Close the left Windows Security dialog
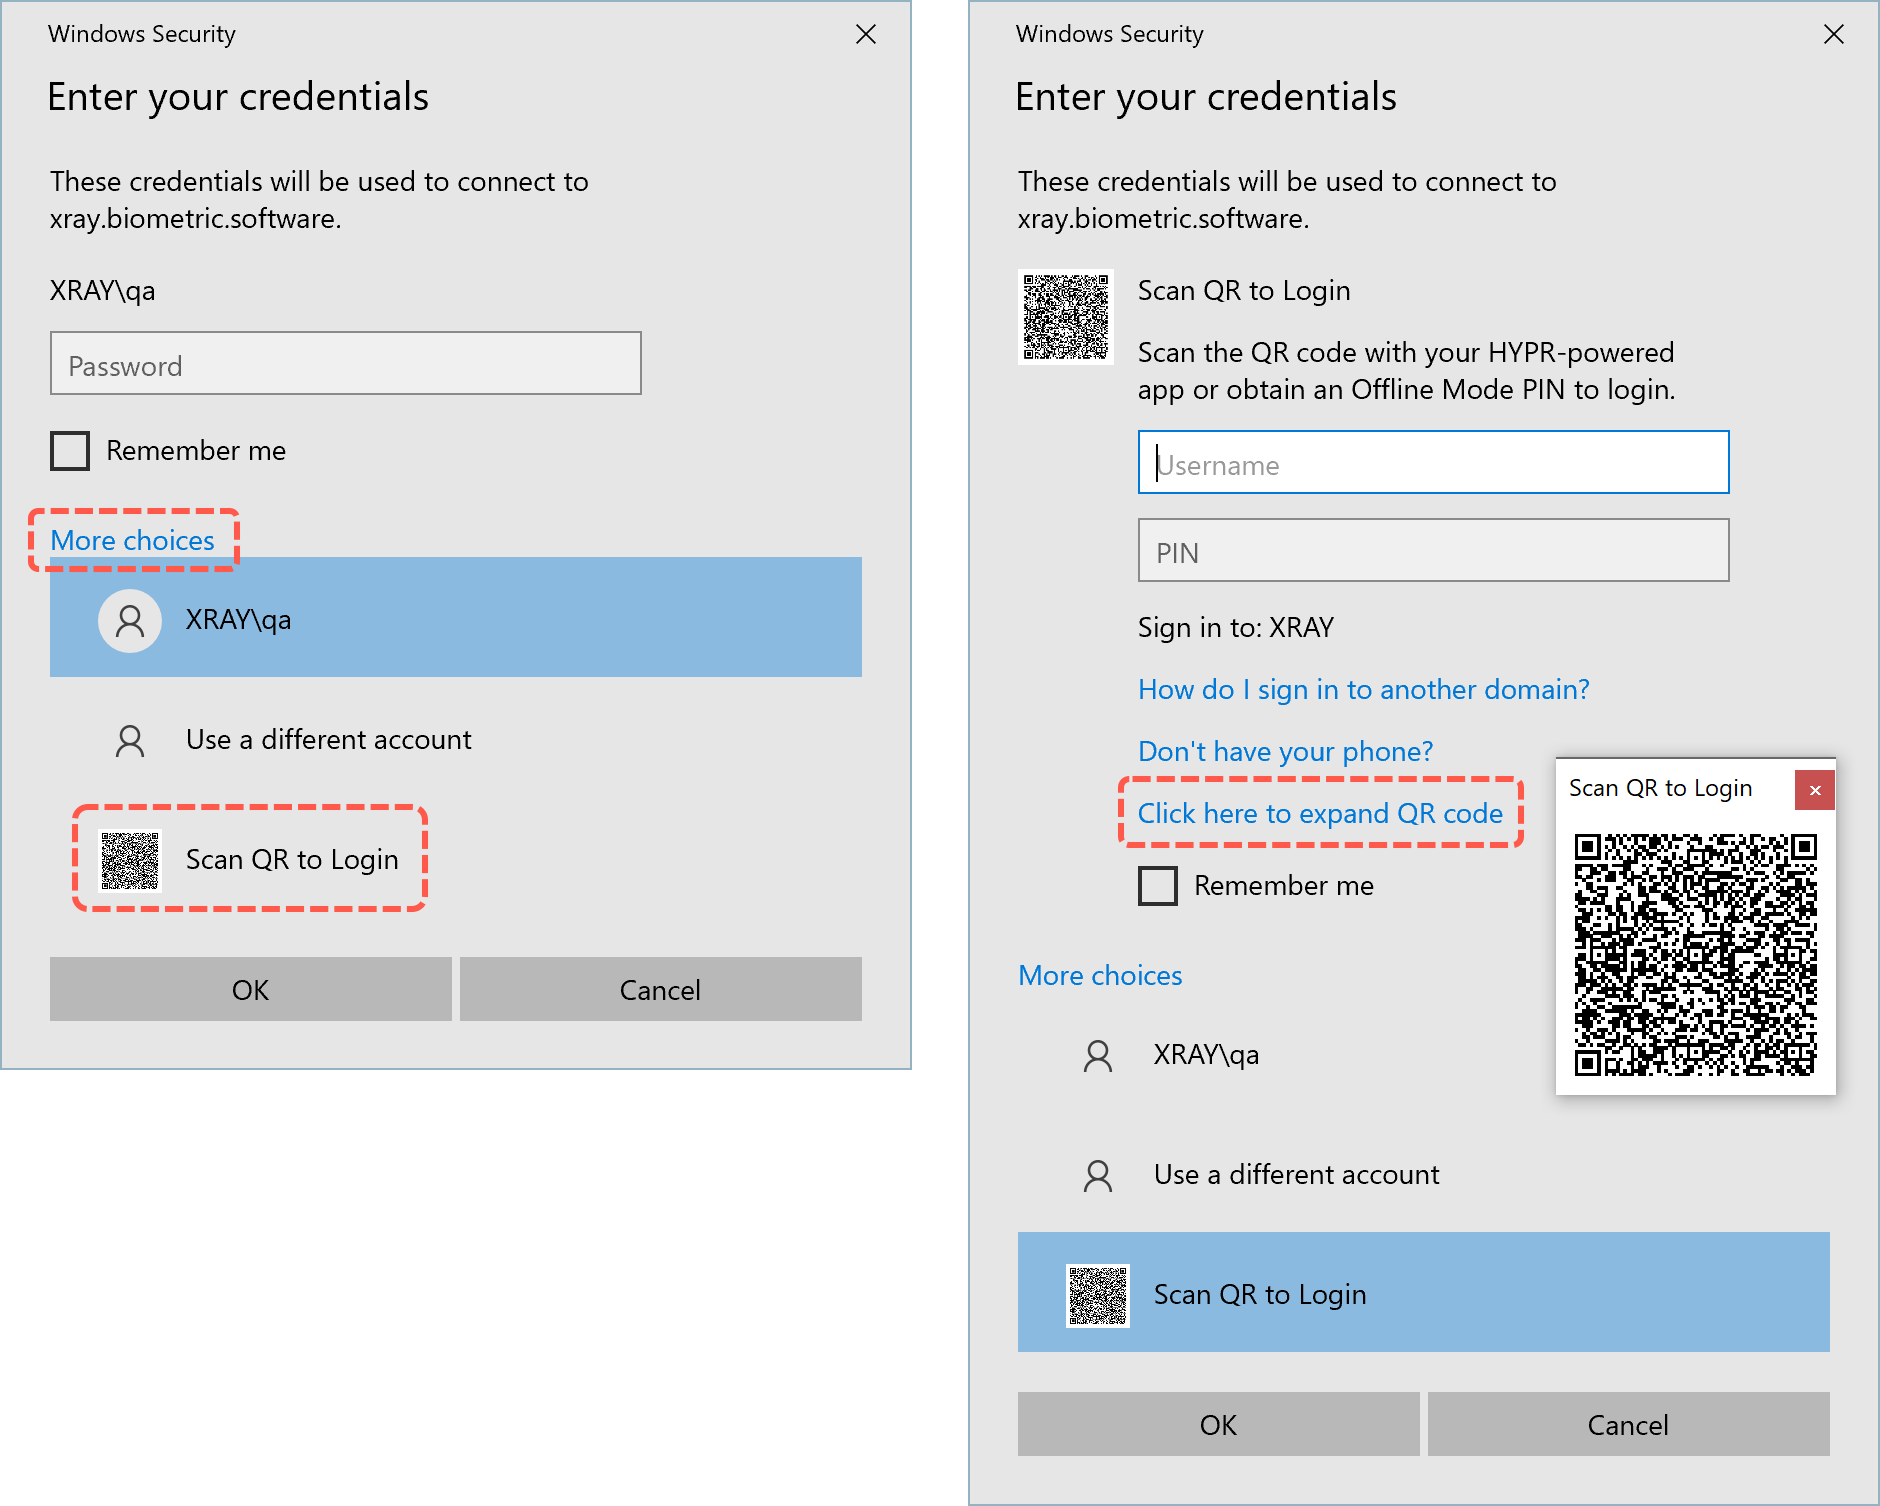The height and width of the screenshot is (1506, 1880). click(x=866, y=34)
